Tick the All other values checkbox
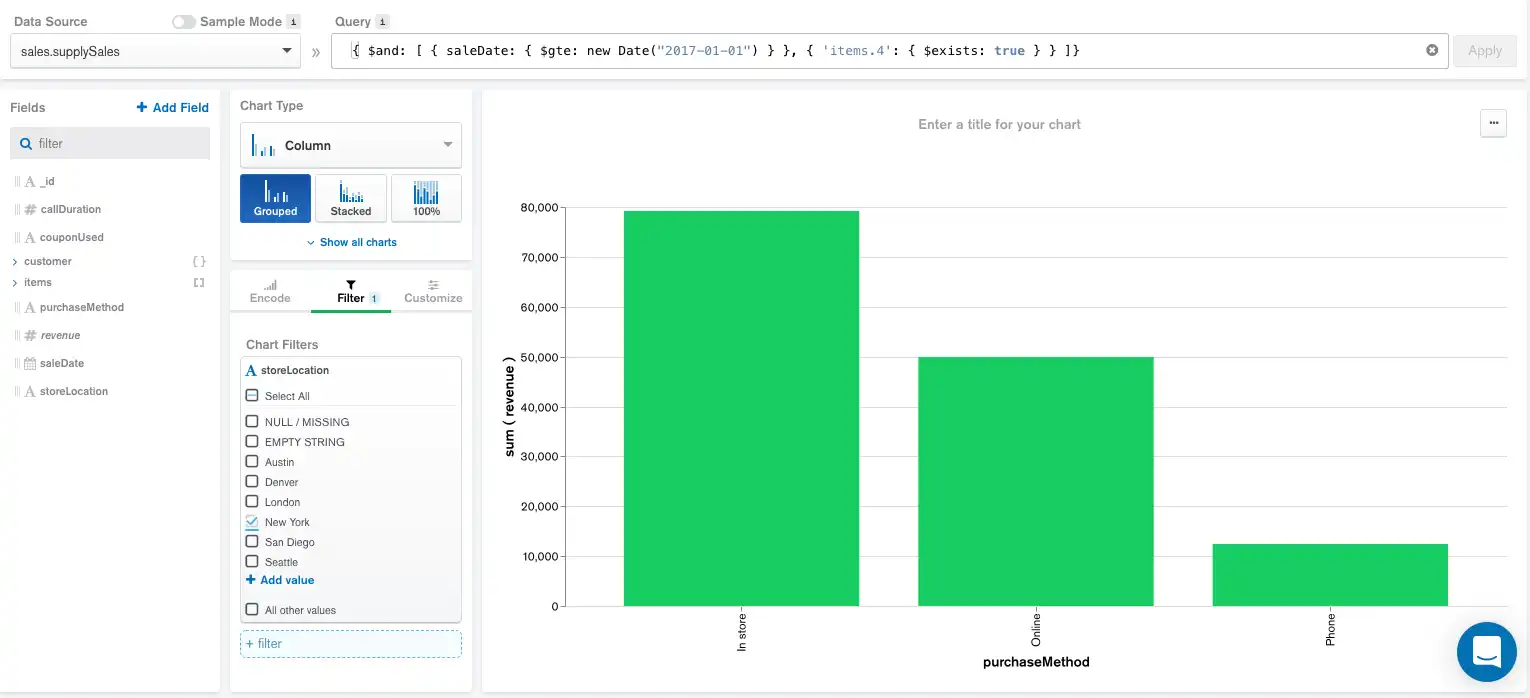Image resolution: width=1530 pixels, height=698 pixels. click(252, 610)
